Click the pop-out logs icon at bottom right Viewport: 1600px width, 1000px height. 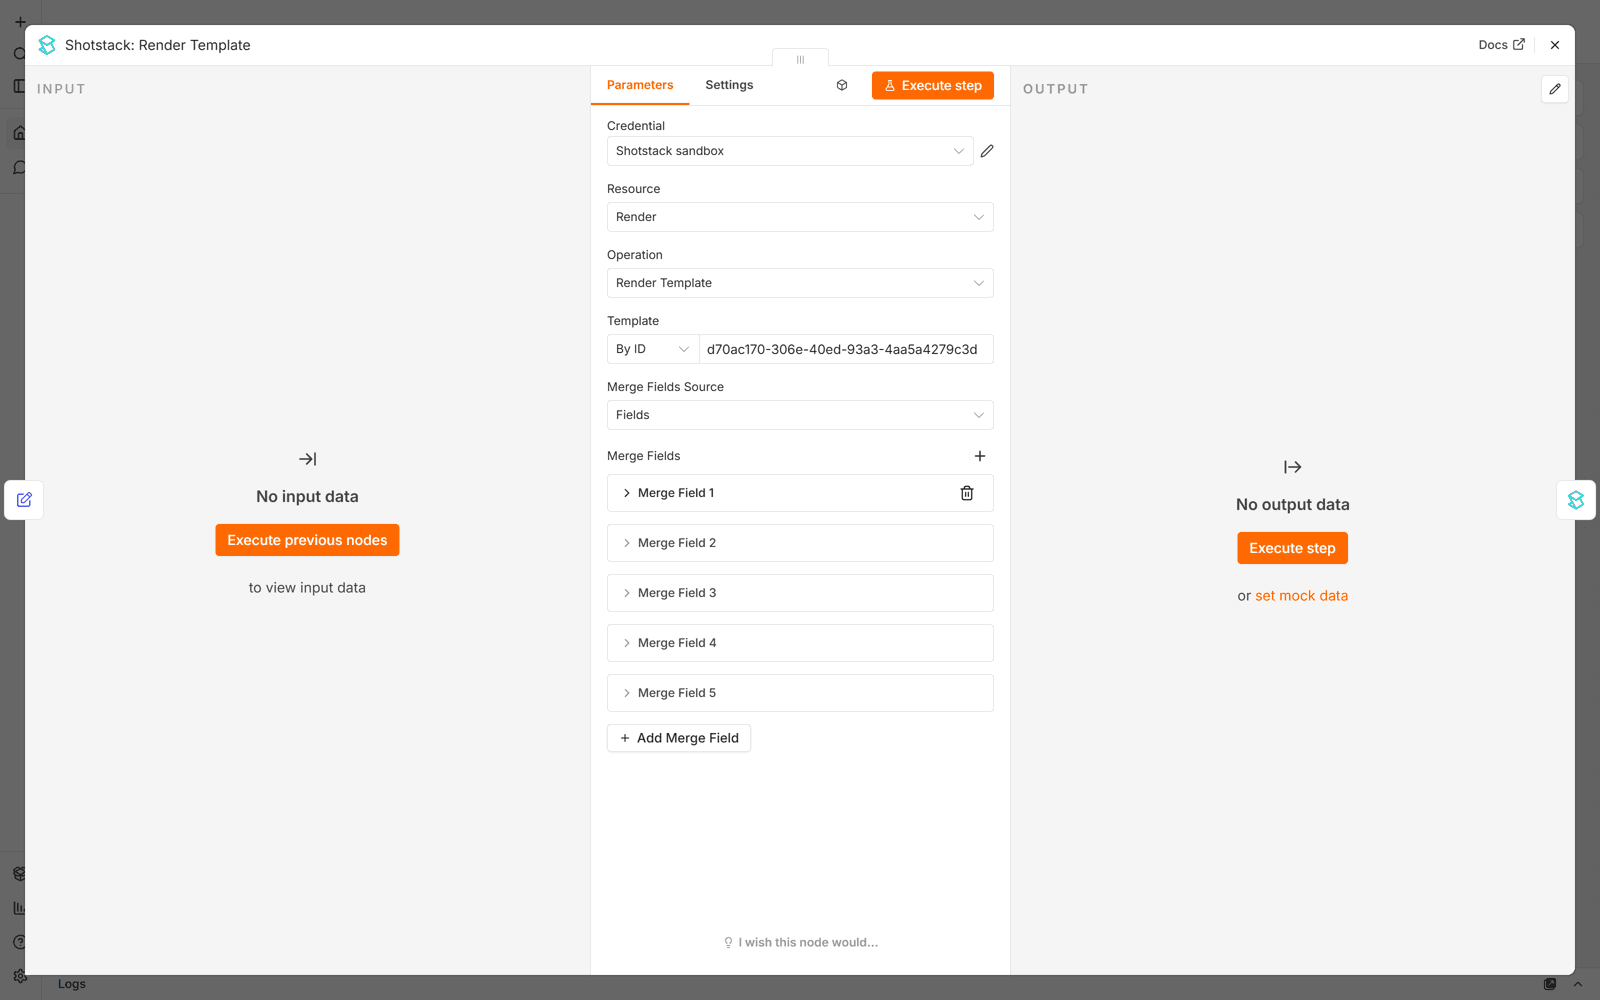[x=1550, y=984]
